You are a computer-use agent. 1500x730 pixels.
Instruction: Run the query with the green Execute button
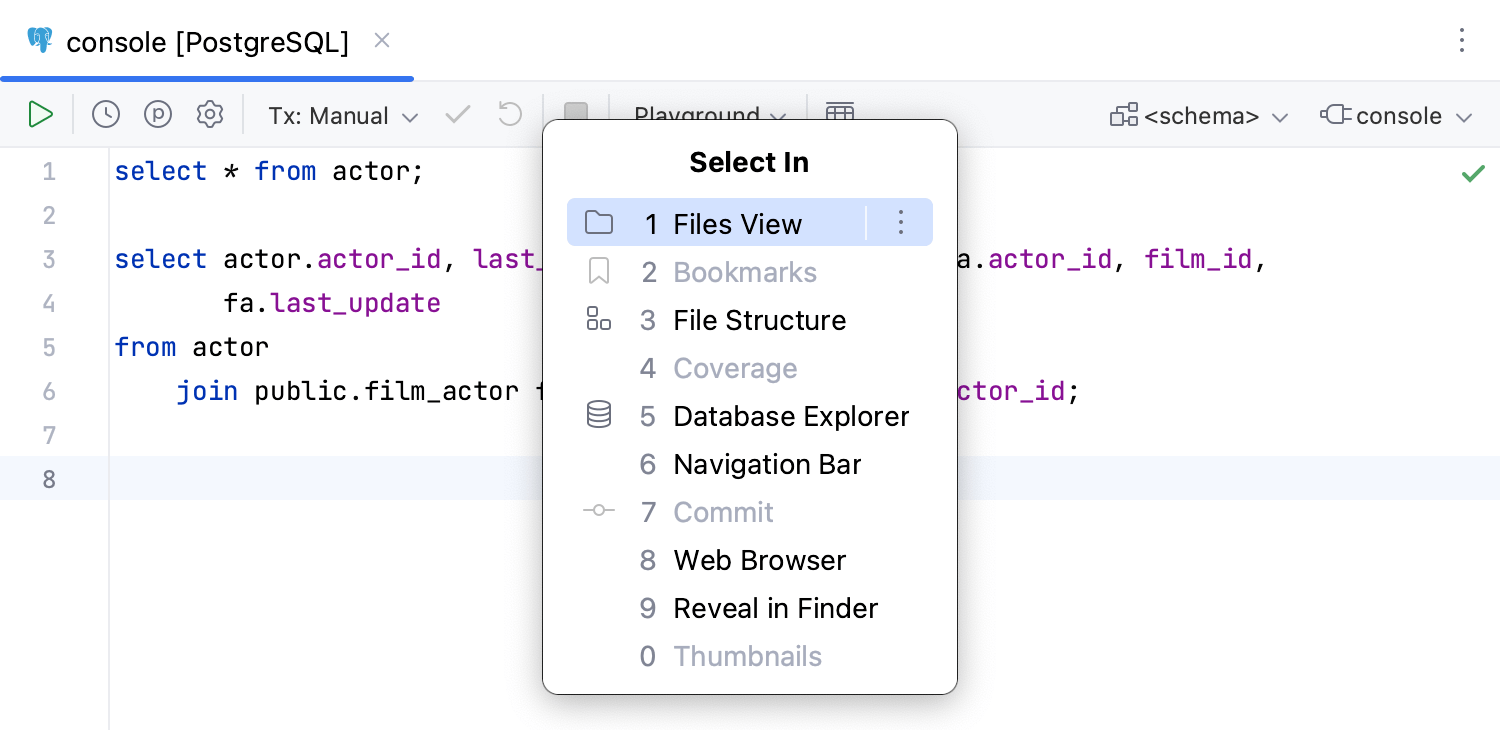pyautogui.click(x=40, y=115)
